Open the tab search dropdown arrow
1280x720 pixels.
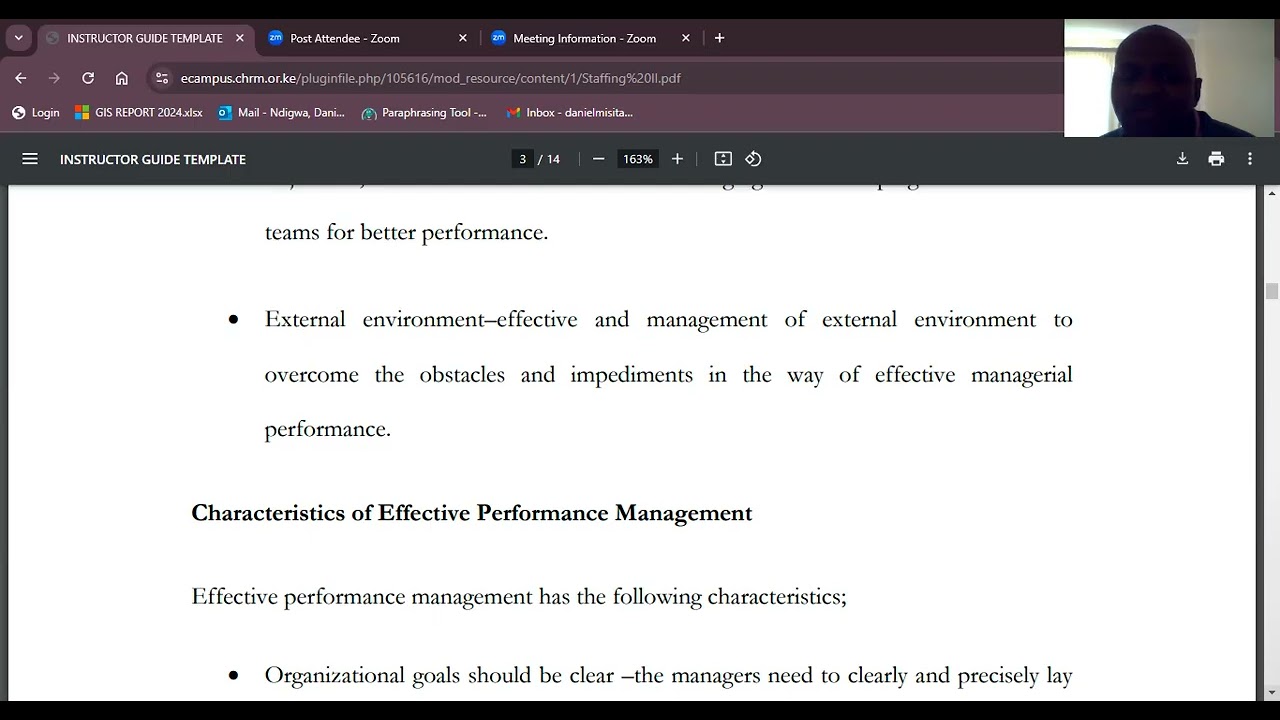point(18,38)
